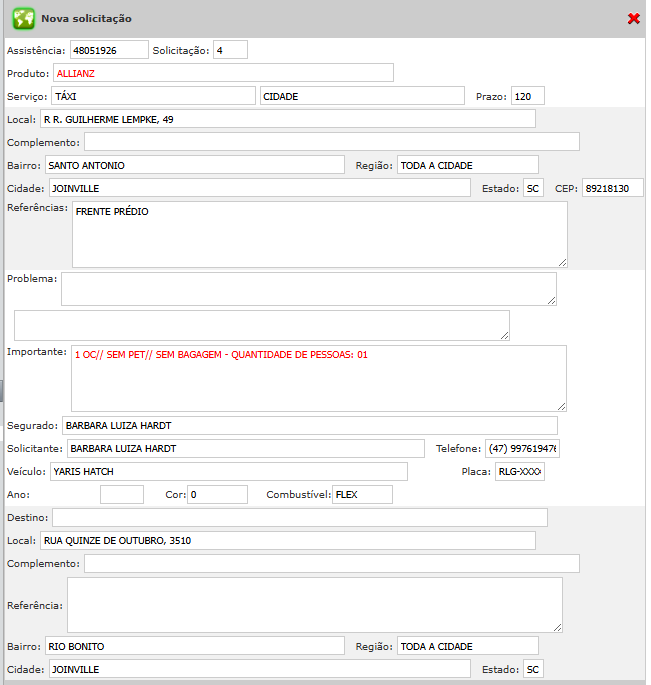The image size is (651, 685).
Task: Click the Assistência field containing 48051926
Action: pyautogui.click(x=108, y=50)
